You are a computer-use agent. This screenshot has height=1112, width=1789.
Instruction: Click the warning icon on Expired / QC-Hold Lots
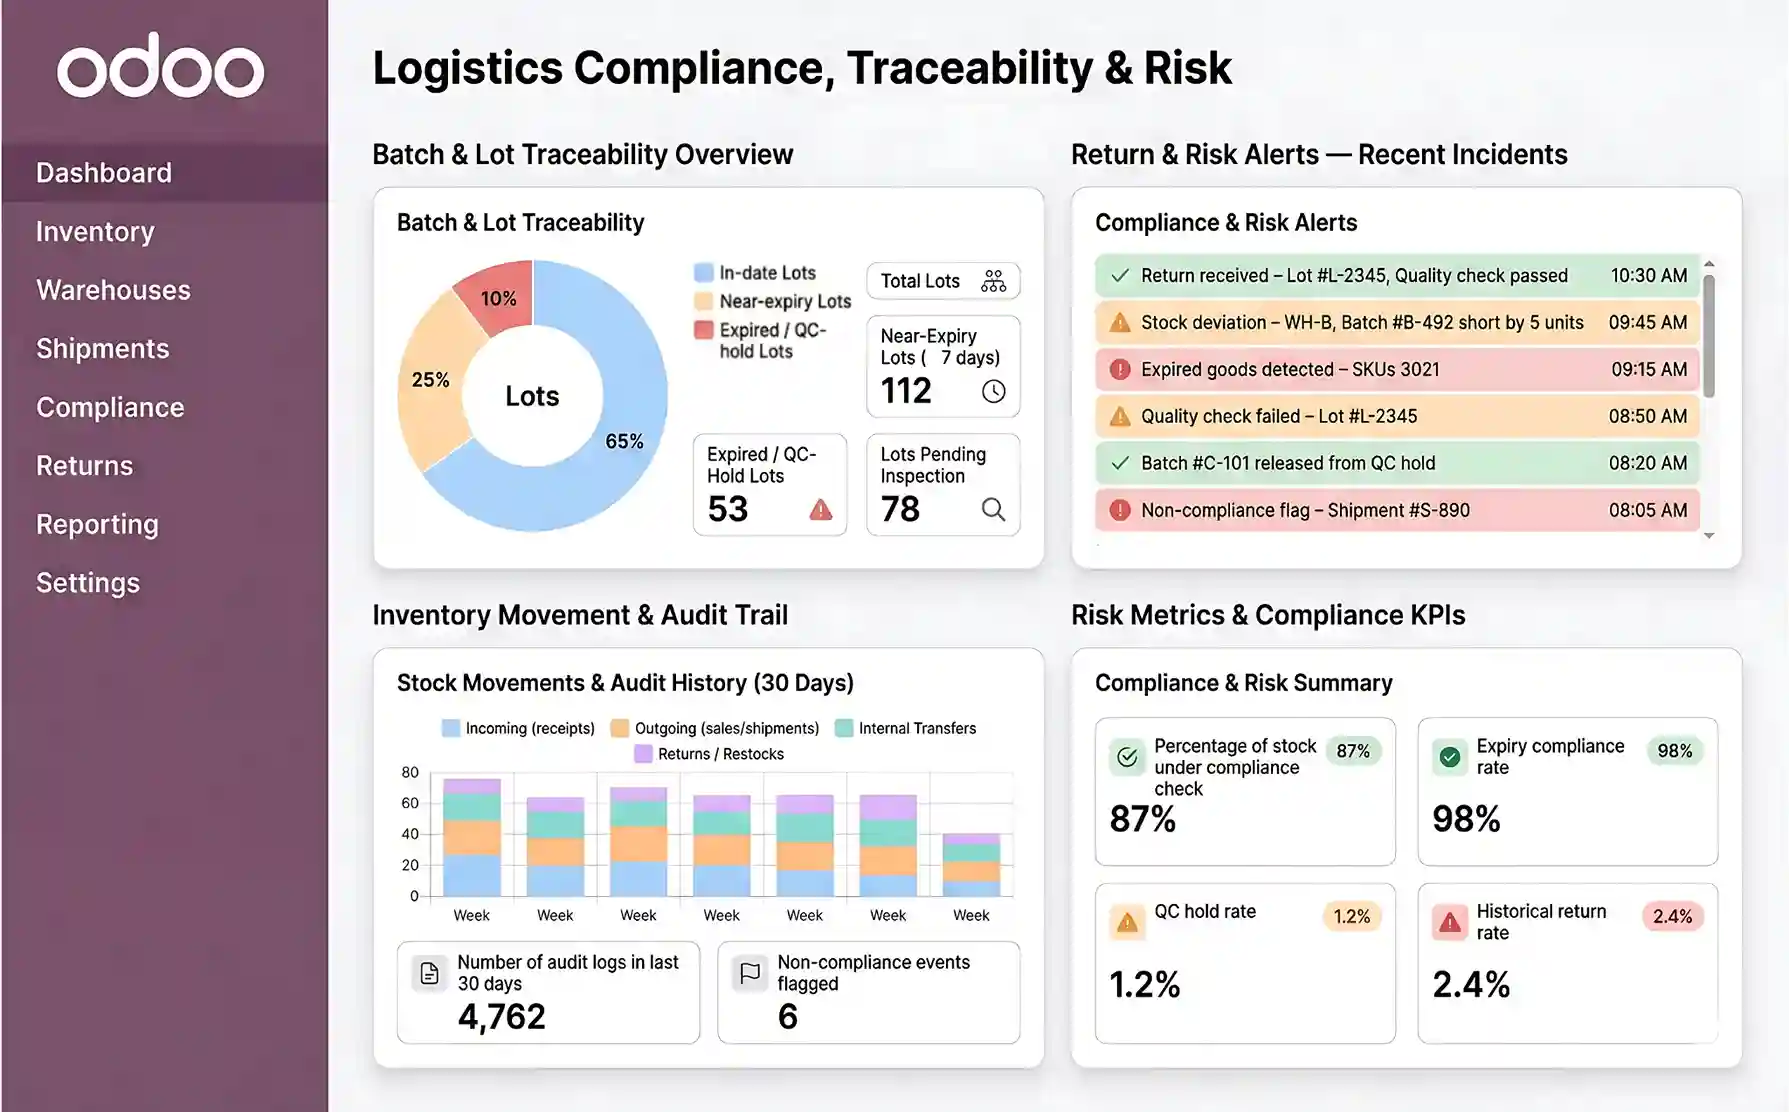820,510
